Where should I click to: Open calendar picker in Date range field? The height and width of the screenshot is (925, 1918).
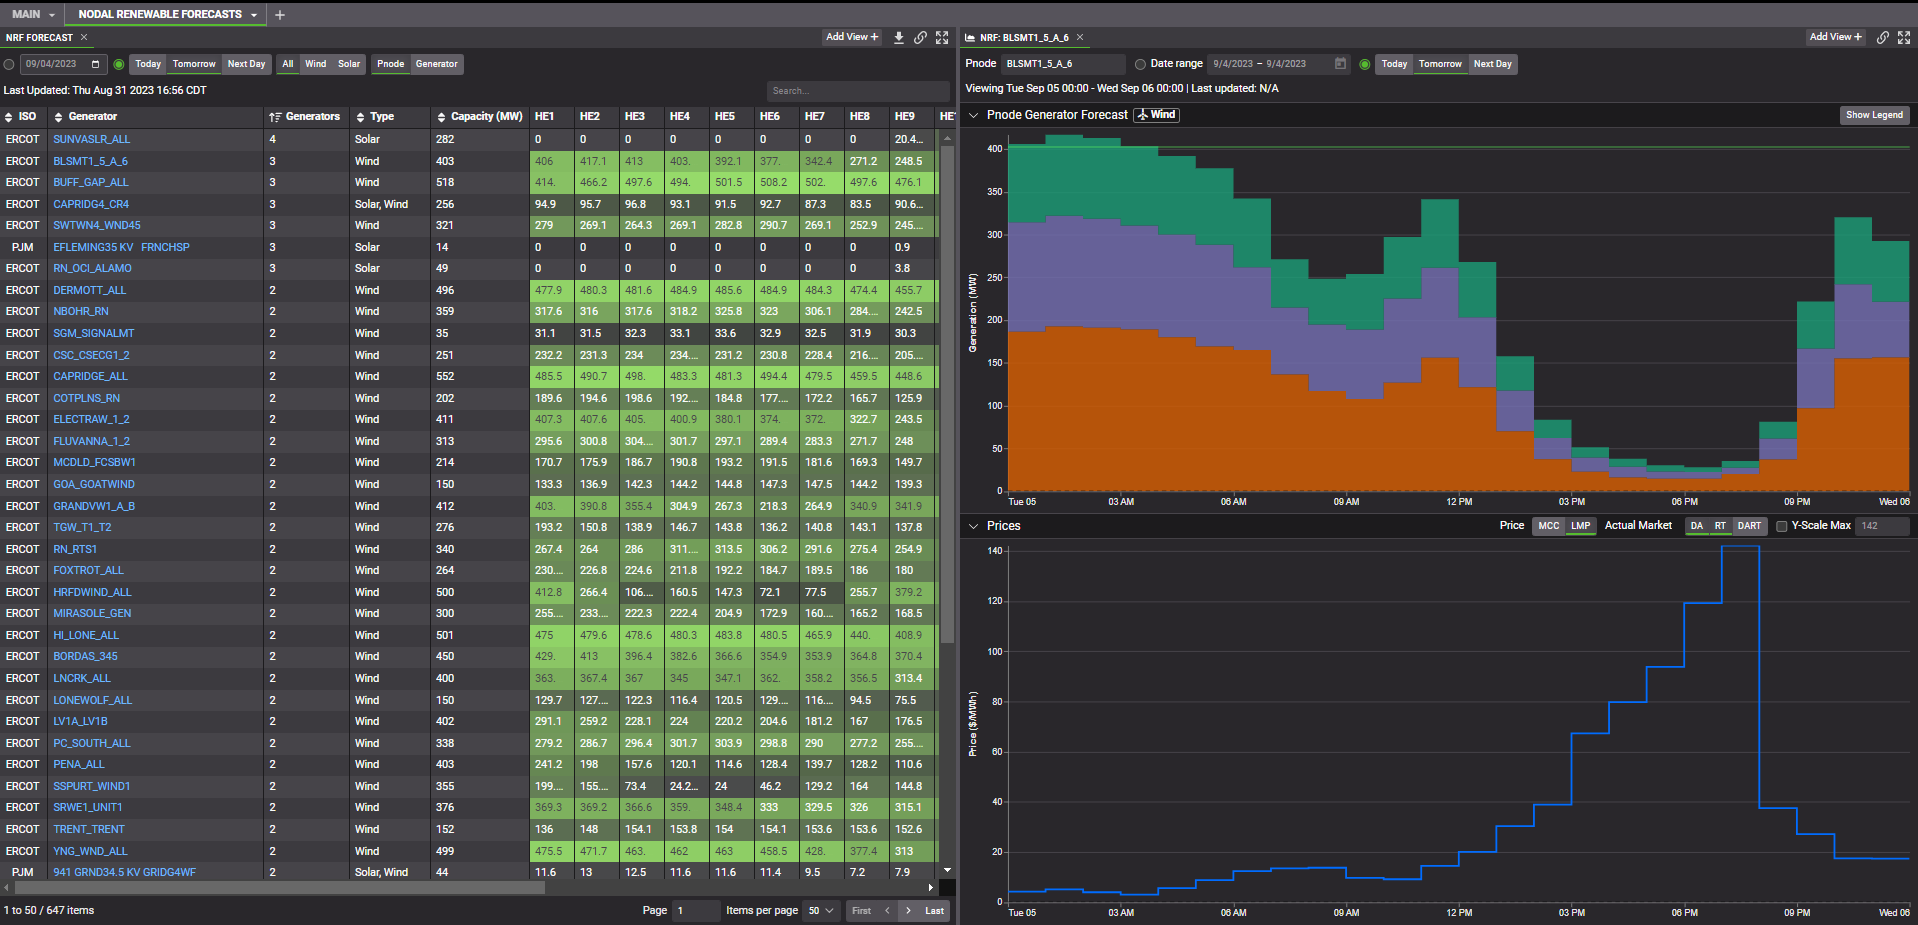[x=1340, y=64]
